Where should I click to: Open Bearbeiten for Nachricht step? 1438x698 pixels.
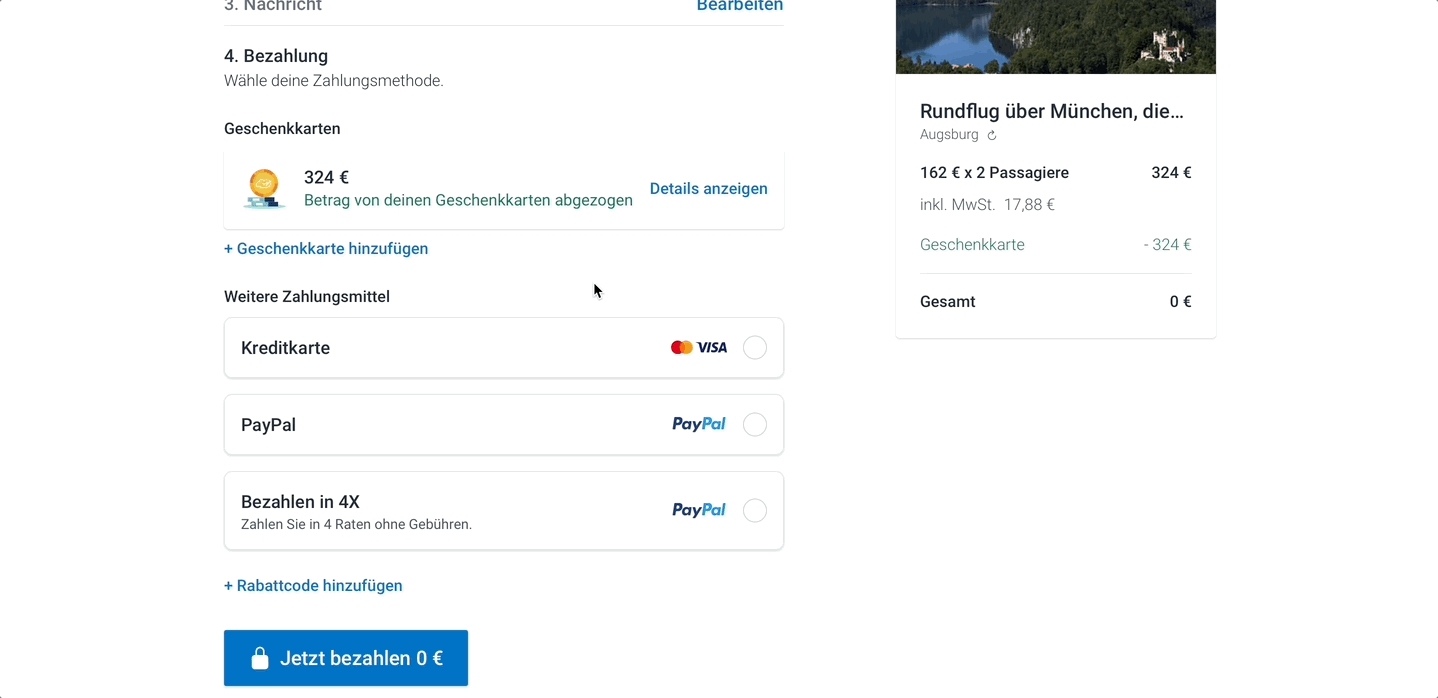click(x=740, y=6)
